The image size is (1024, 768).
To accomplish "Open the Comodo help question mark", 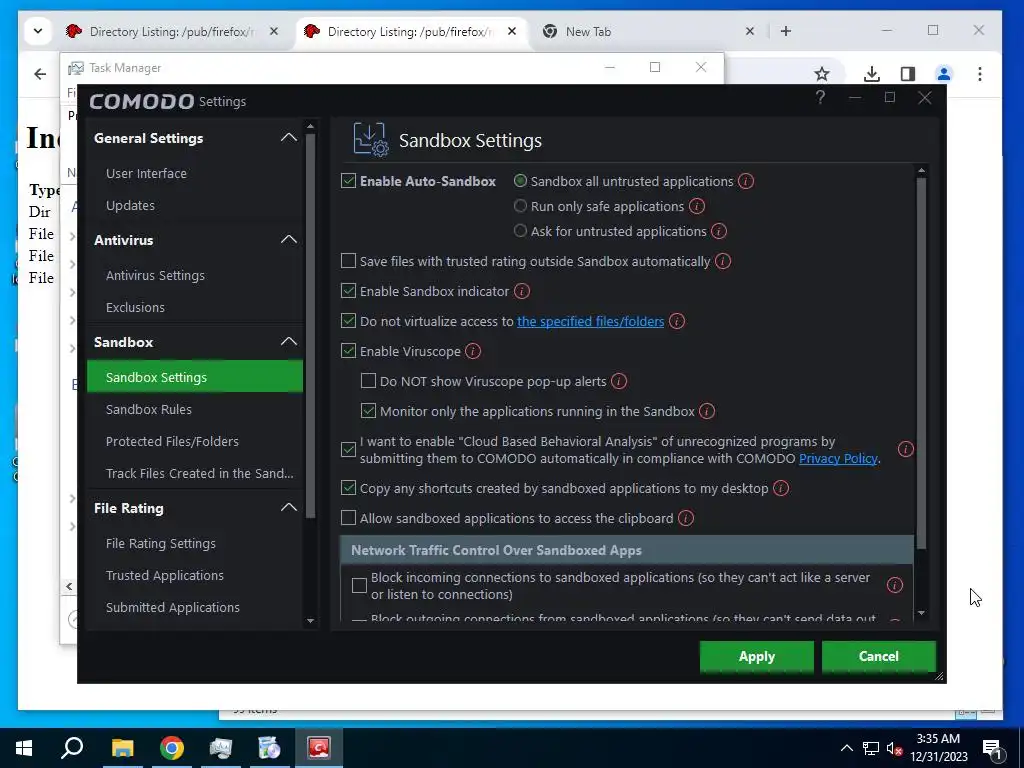I will 820,98.
